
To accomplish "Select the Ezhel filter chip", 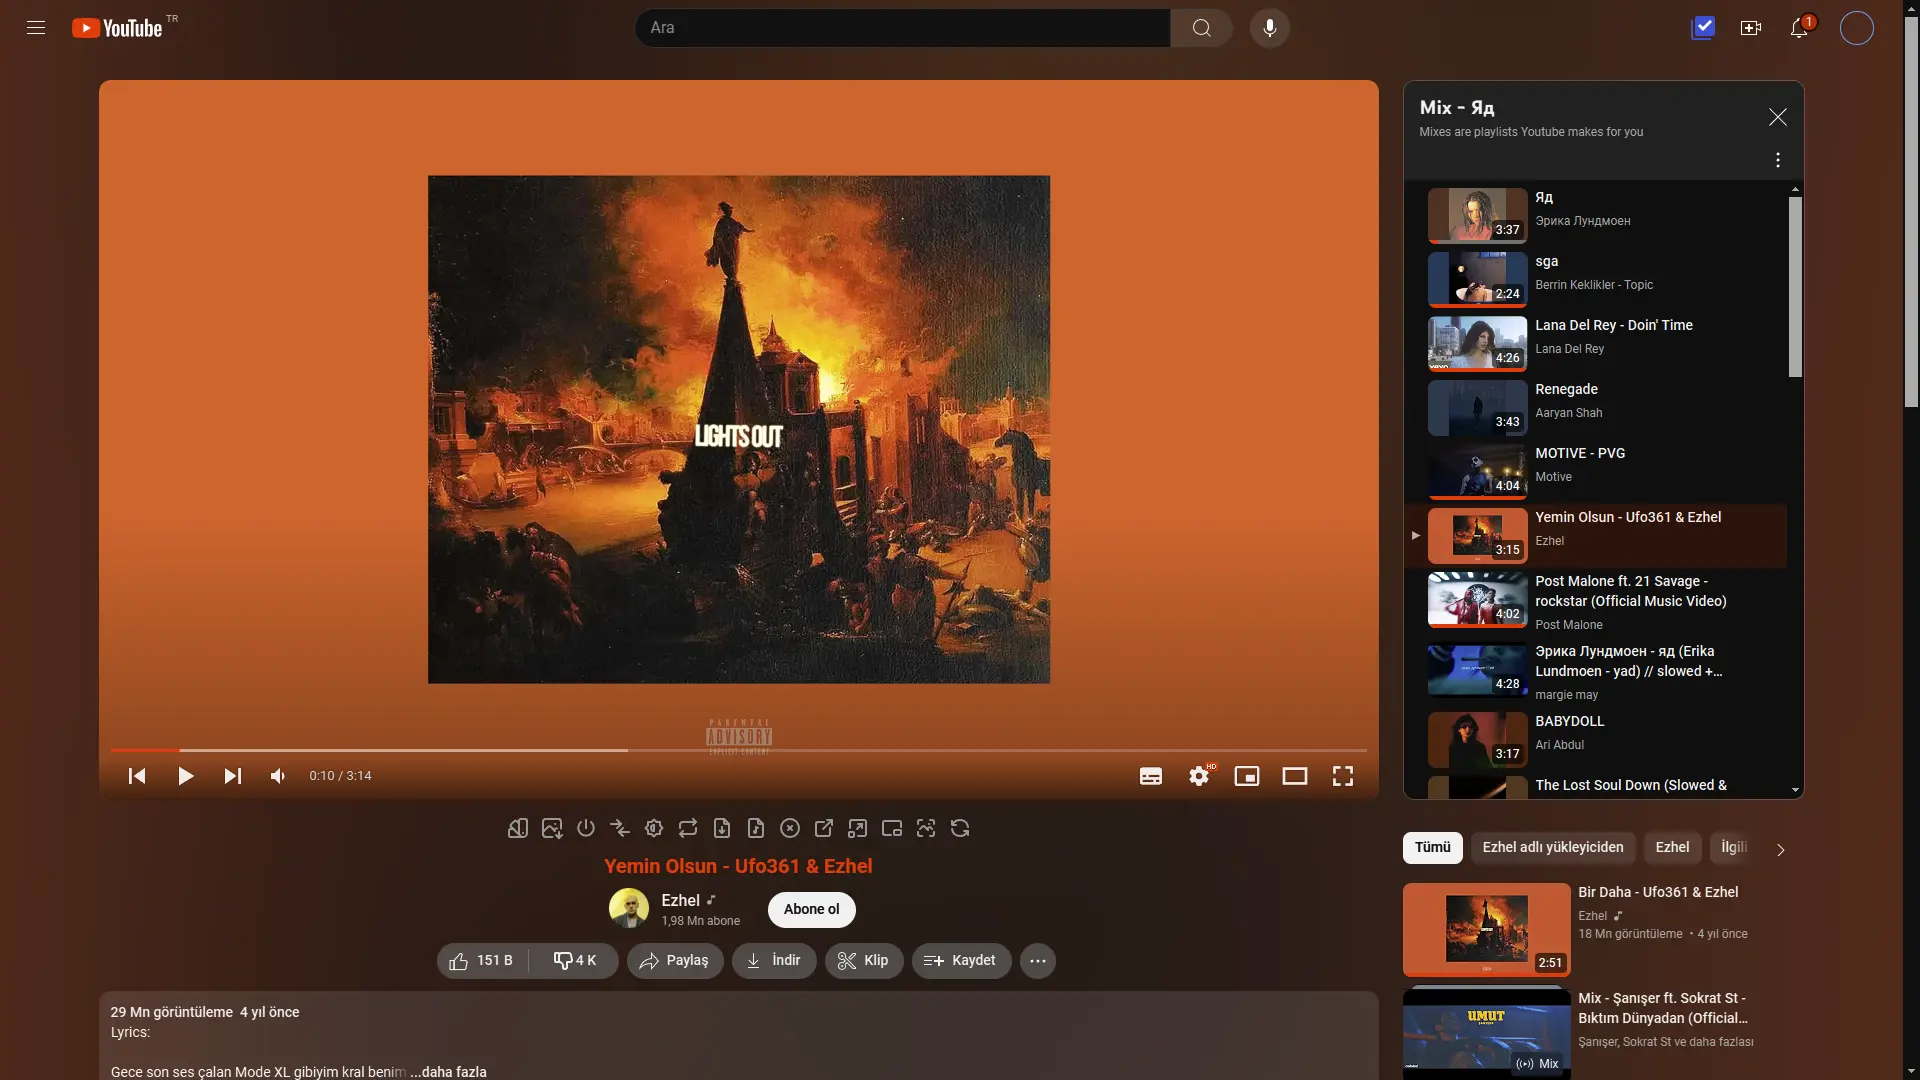I will coord(1672,848).
